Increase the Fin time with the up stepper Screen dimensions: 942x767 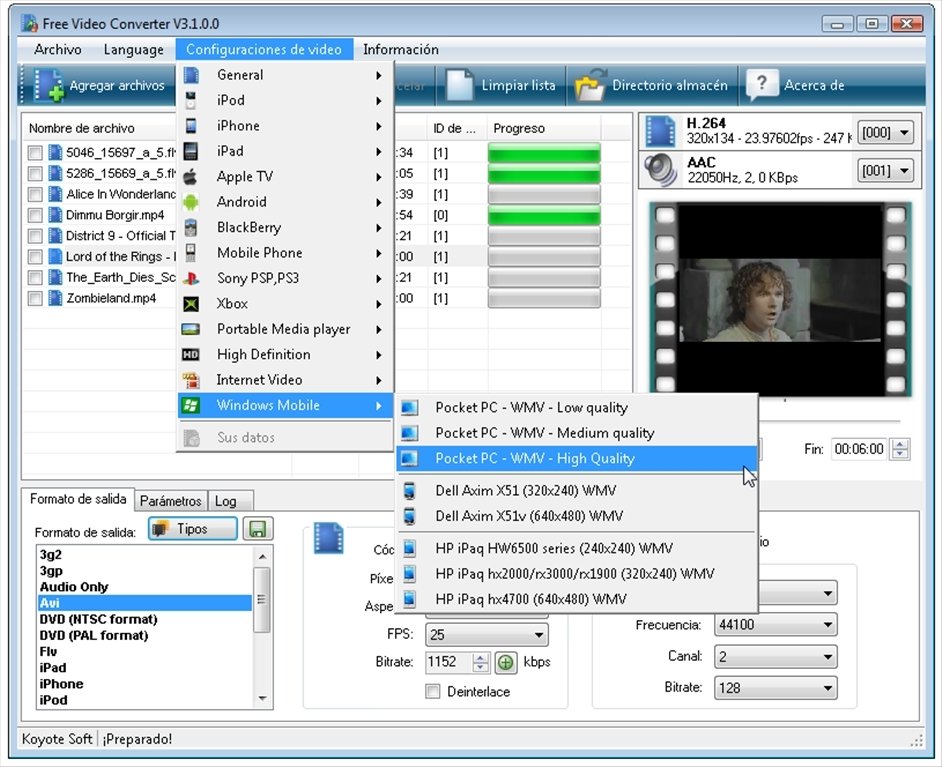898,444
